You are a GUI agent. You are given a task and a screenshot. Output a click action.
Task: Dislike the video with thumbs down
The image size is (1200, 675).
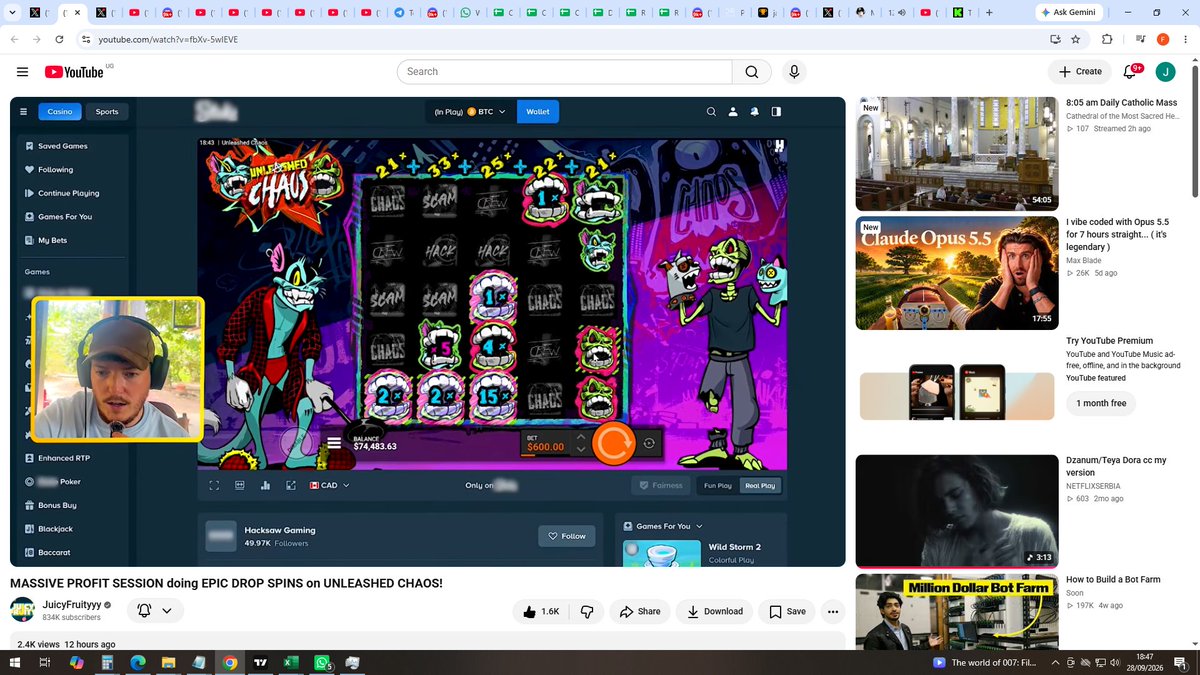pos(587,611)
